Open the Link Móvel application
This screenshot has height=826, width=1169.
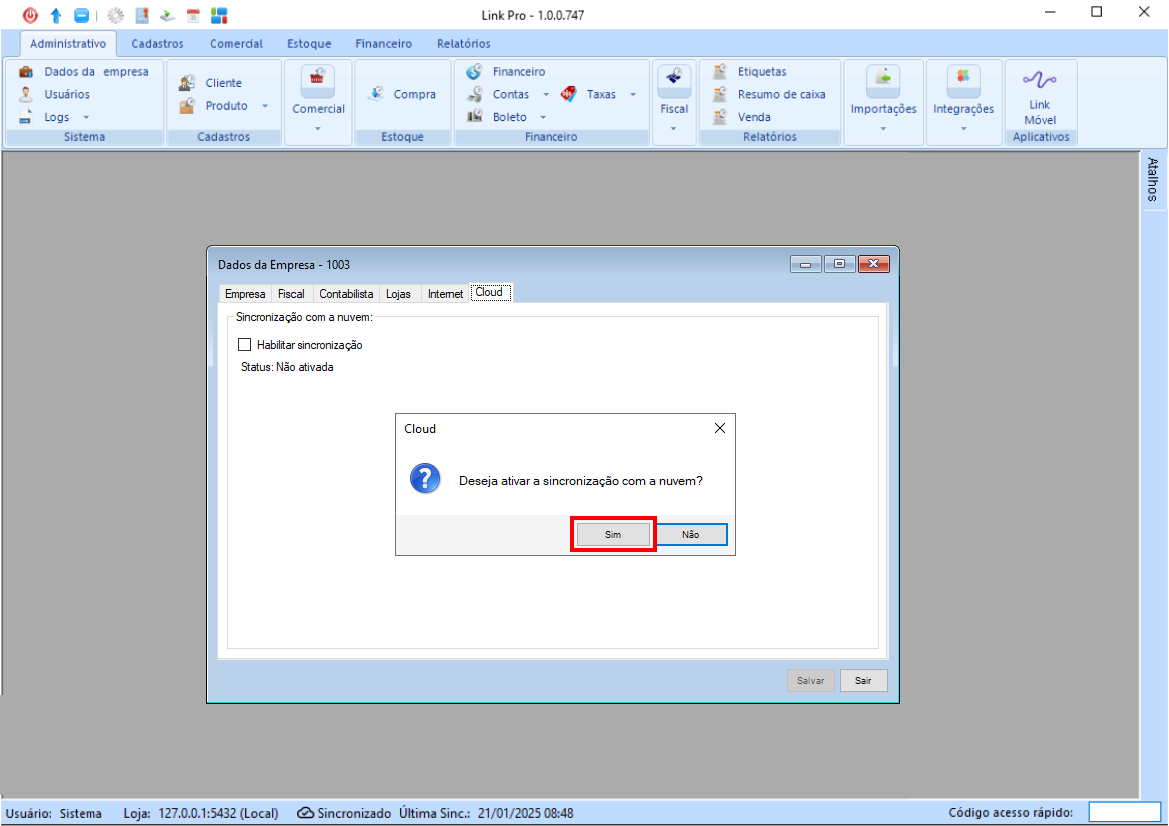[x=1040, y=96]
